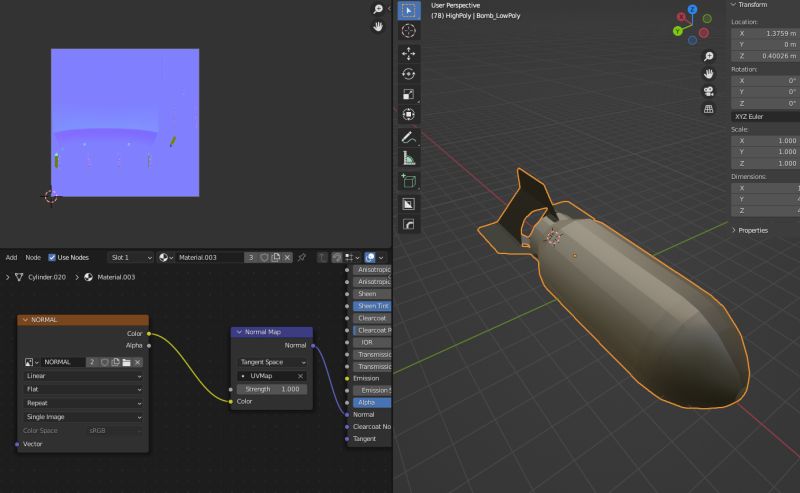800x493 pixels.
Task: Adjust the Sheen Tint slider
Action: 372,306
